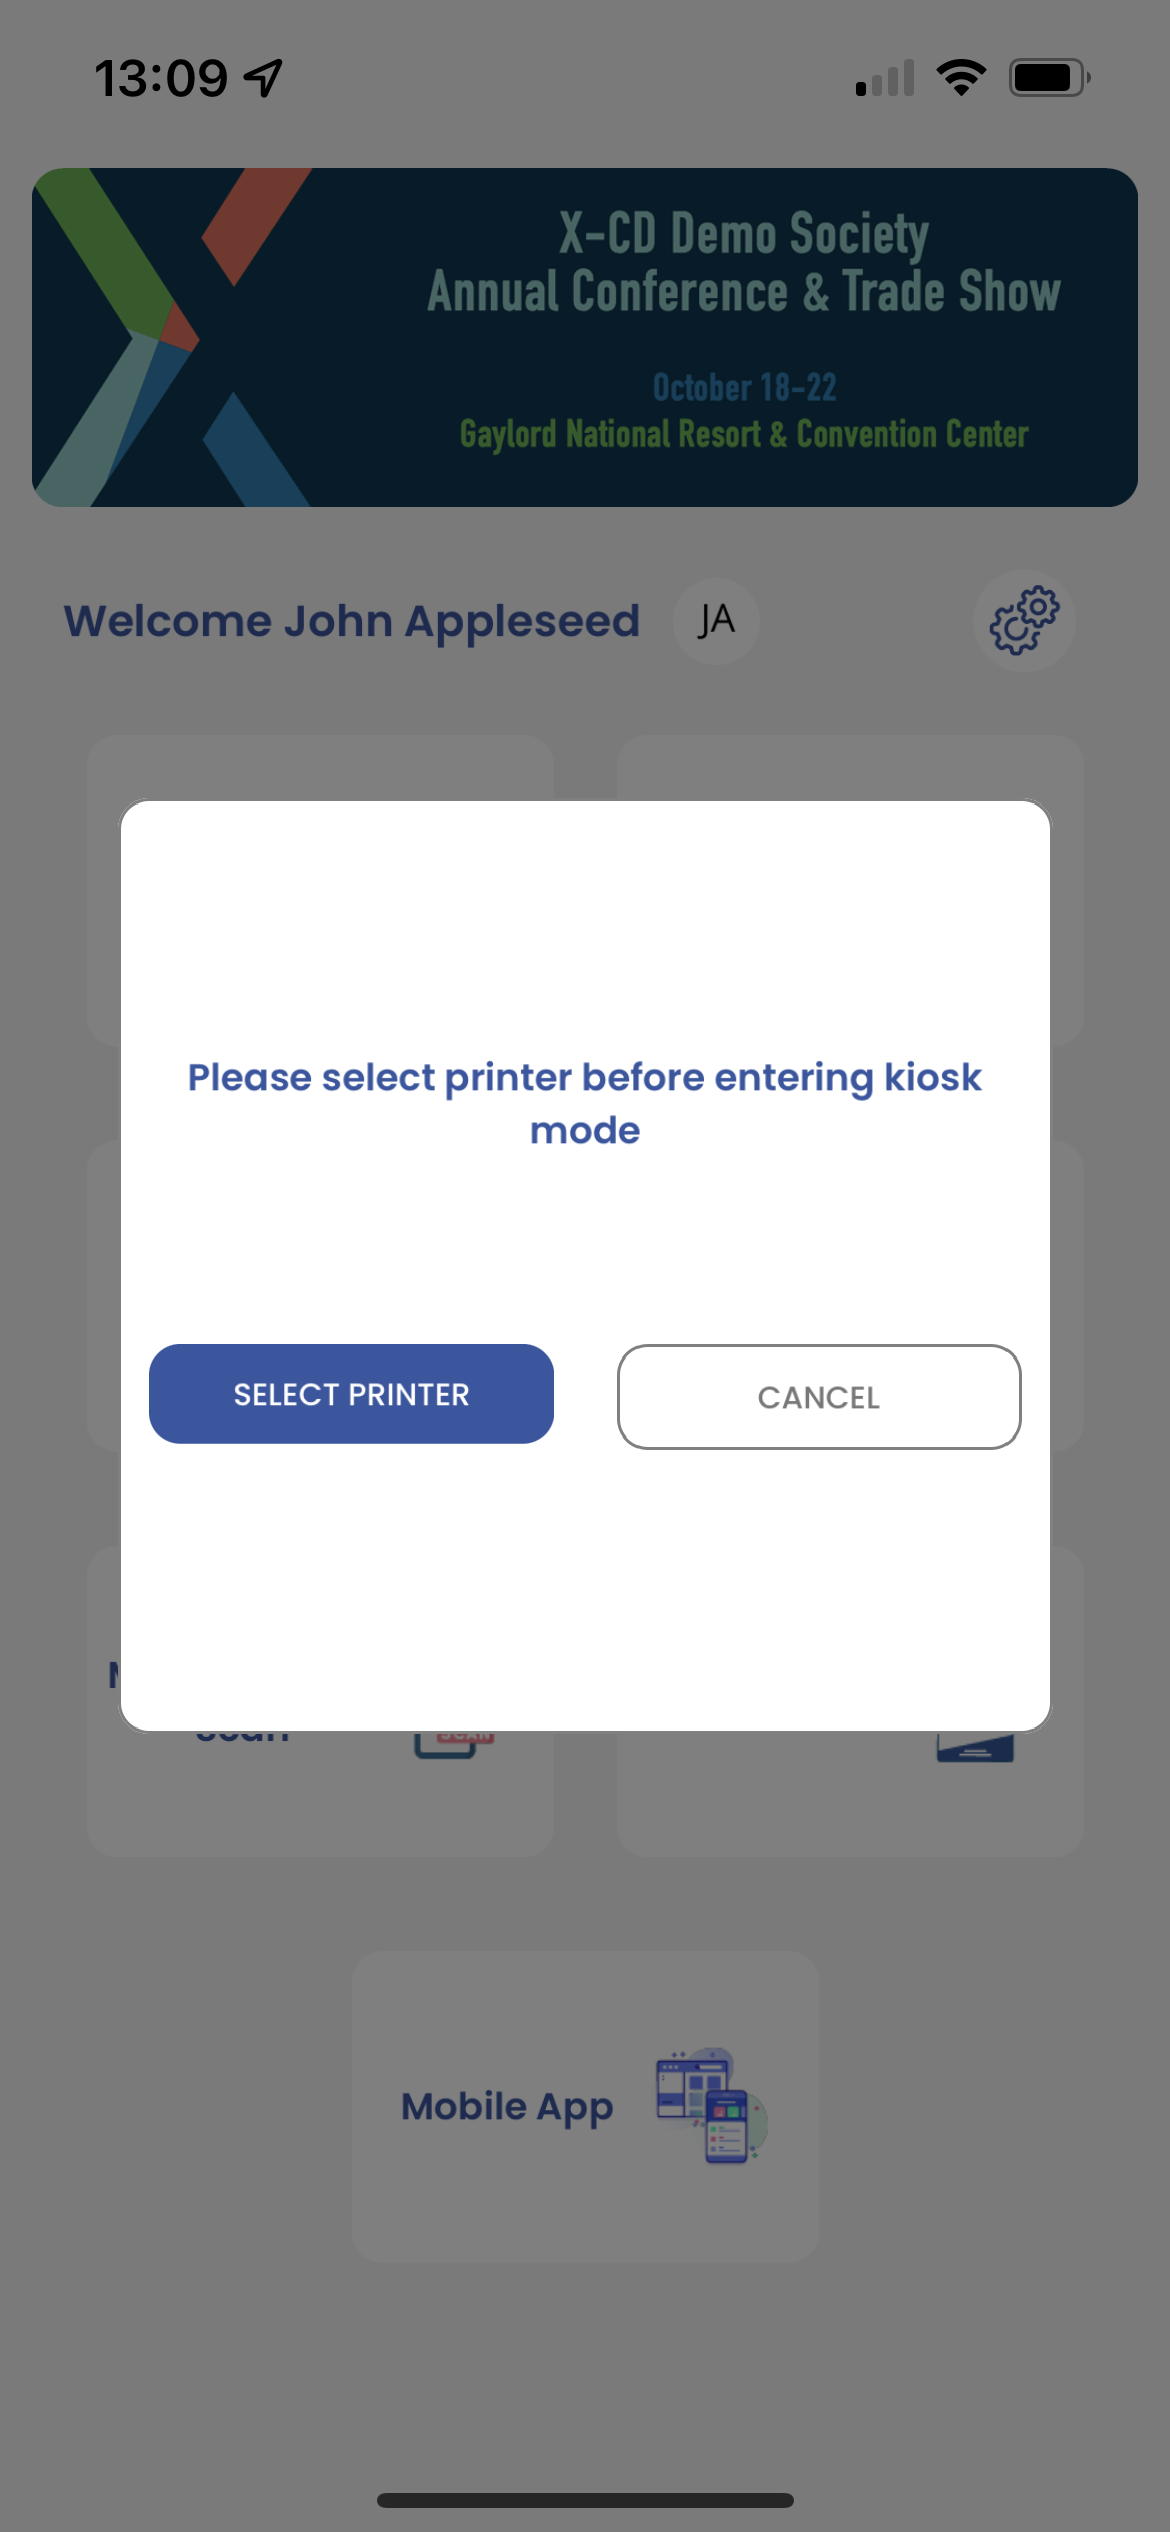Tap the colorful X logo in the banner
1170x2532 pixels.
[x=172, y=337]
